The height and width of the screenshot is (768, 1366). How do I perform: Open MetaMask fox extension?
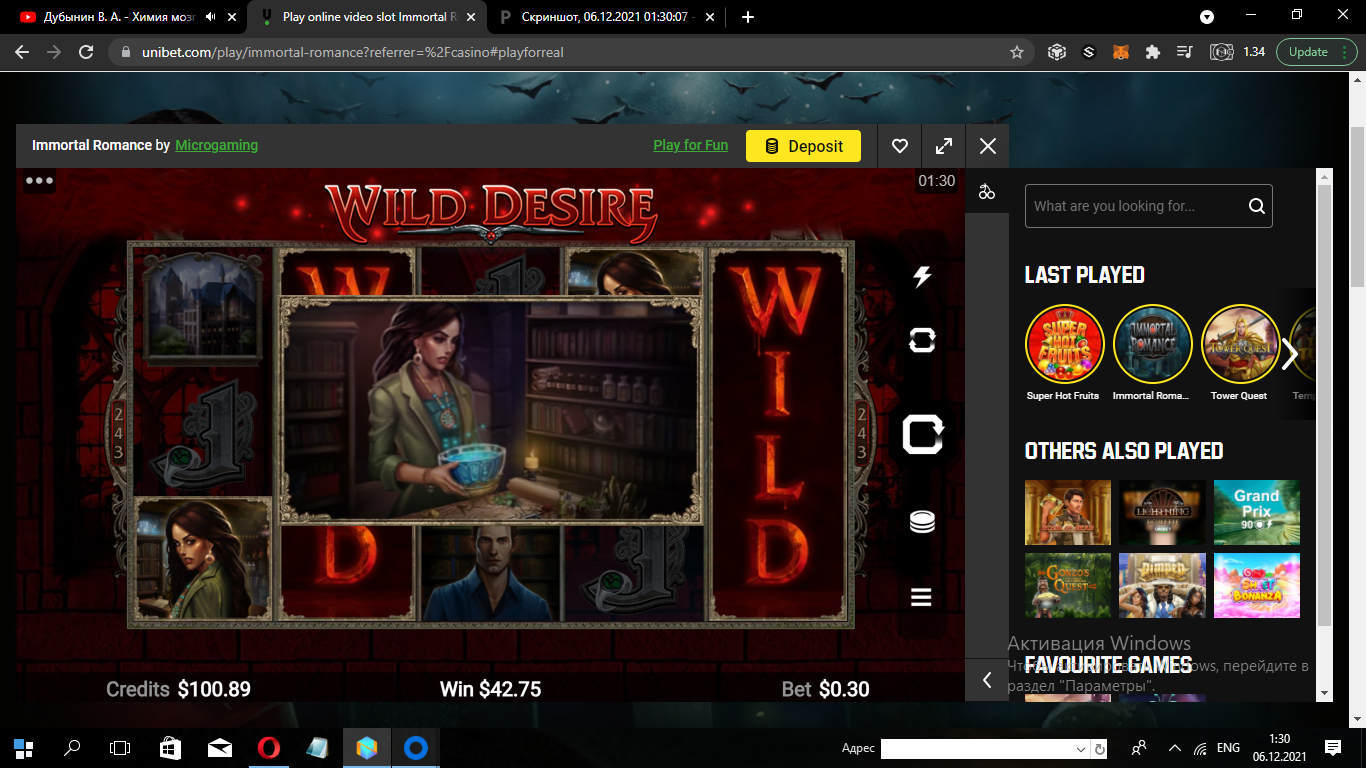tap(1121, 52)
